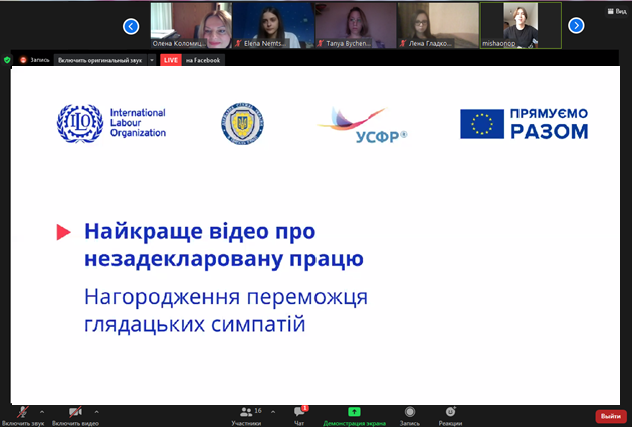Image resolution: width=632 pixels, height=427 pixels.
Task: Show next participants with right arrow
Action: pos(576,26)
